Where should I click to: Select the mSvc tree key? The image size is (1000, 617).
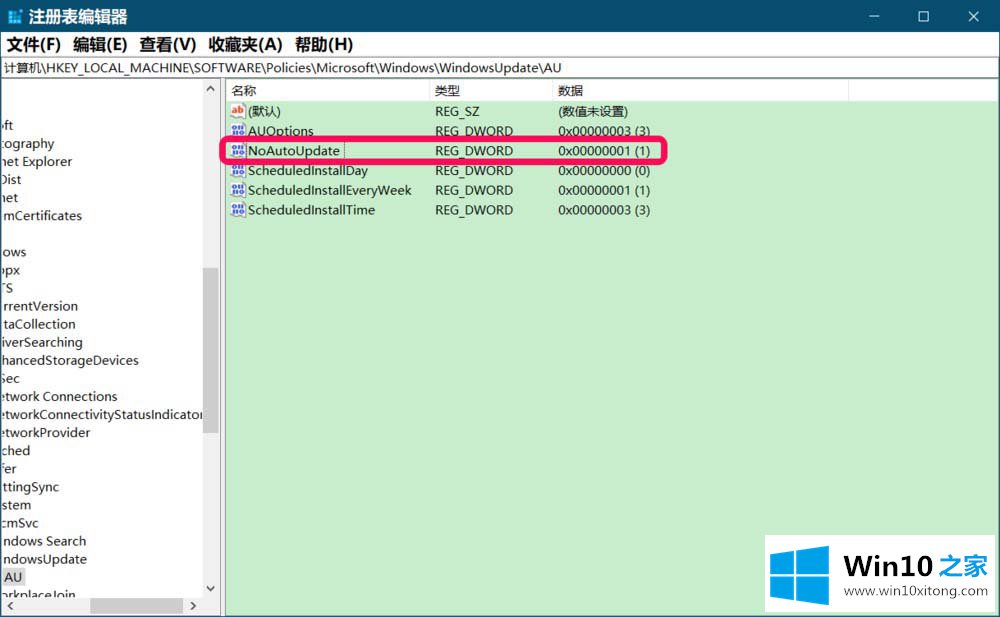[20, 523]
